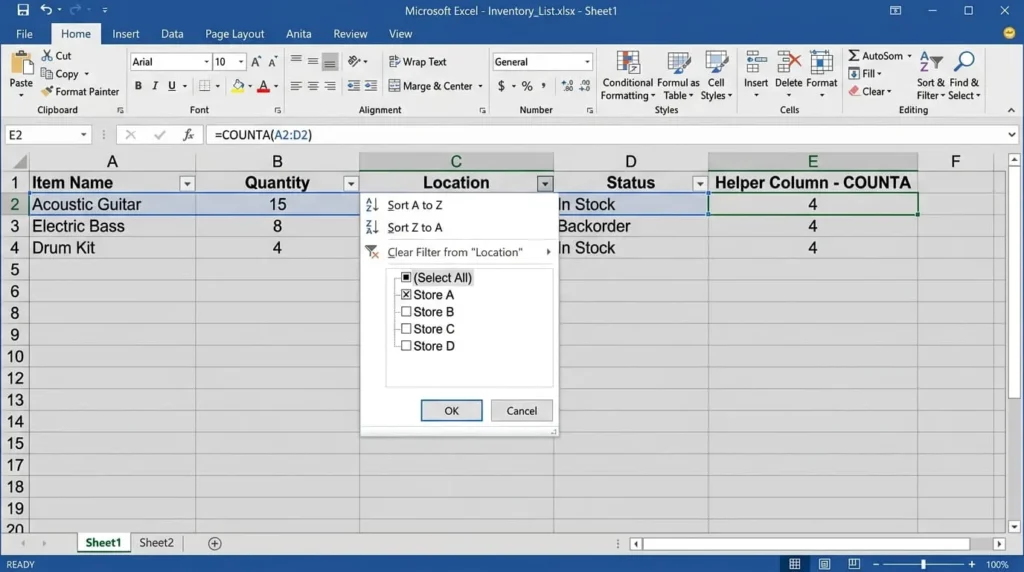The image size is (1024, 572).
Task: Click the insert function fx icon
Action: tap(188, 135)
